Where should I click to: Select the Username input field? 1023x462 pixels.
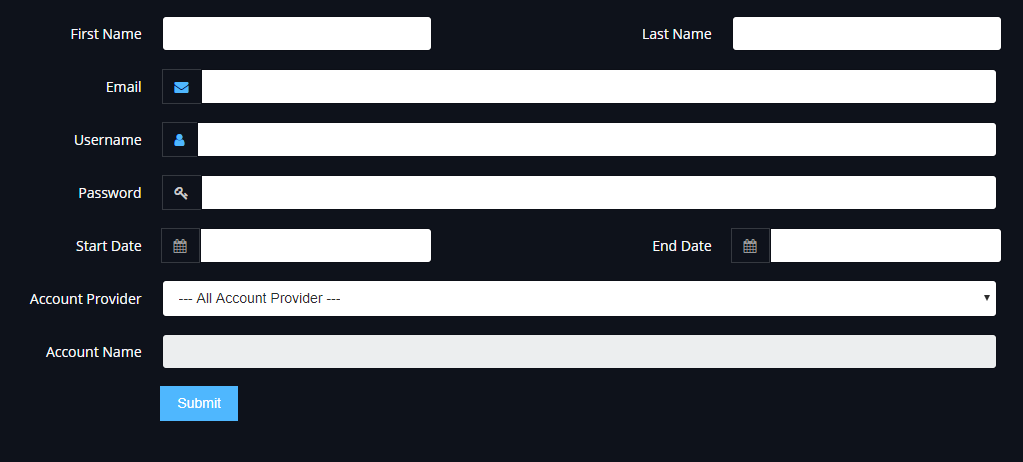coord(596,140)
